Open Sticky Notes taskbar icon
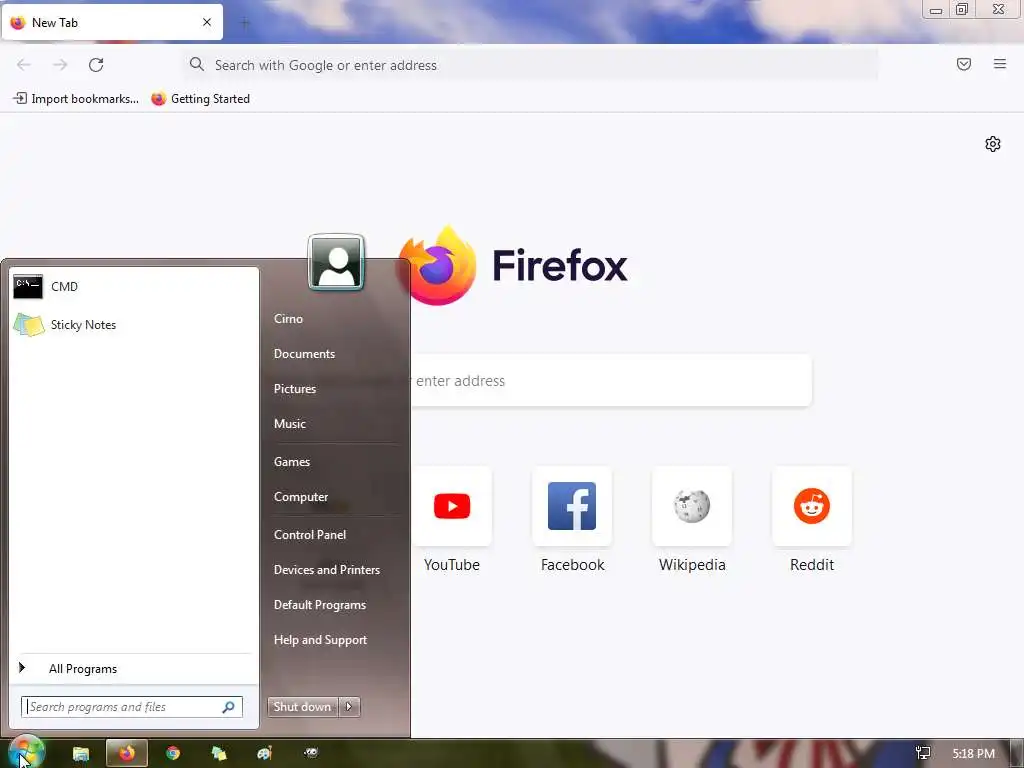This screenshot has height=768, width=1024. (219, 754)
